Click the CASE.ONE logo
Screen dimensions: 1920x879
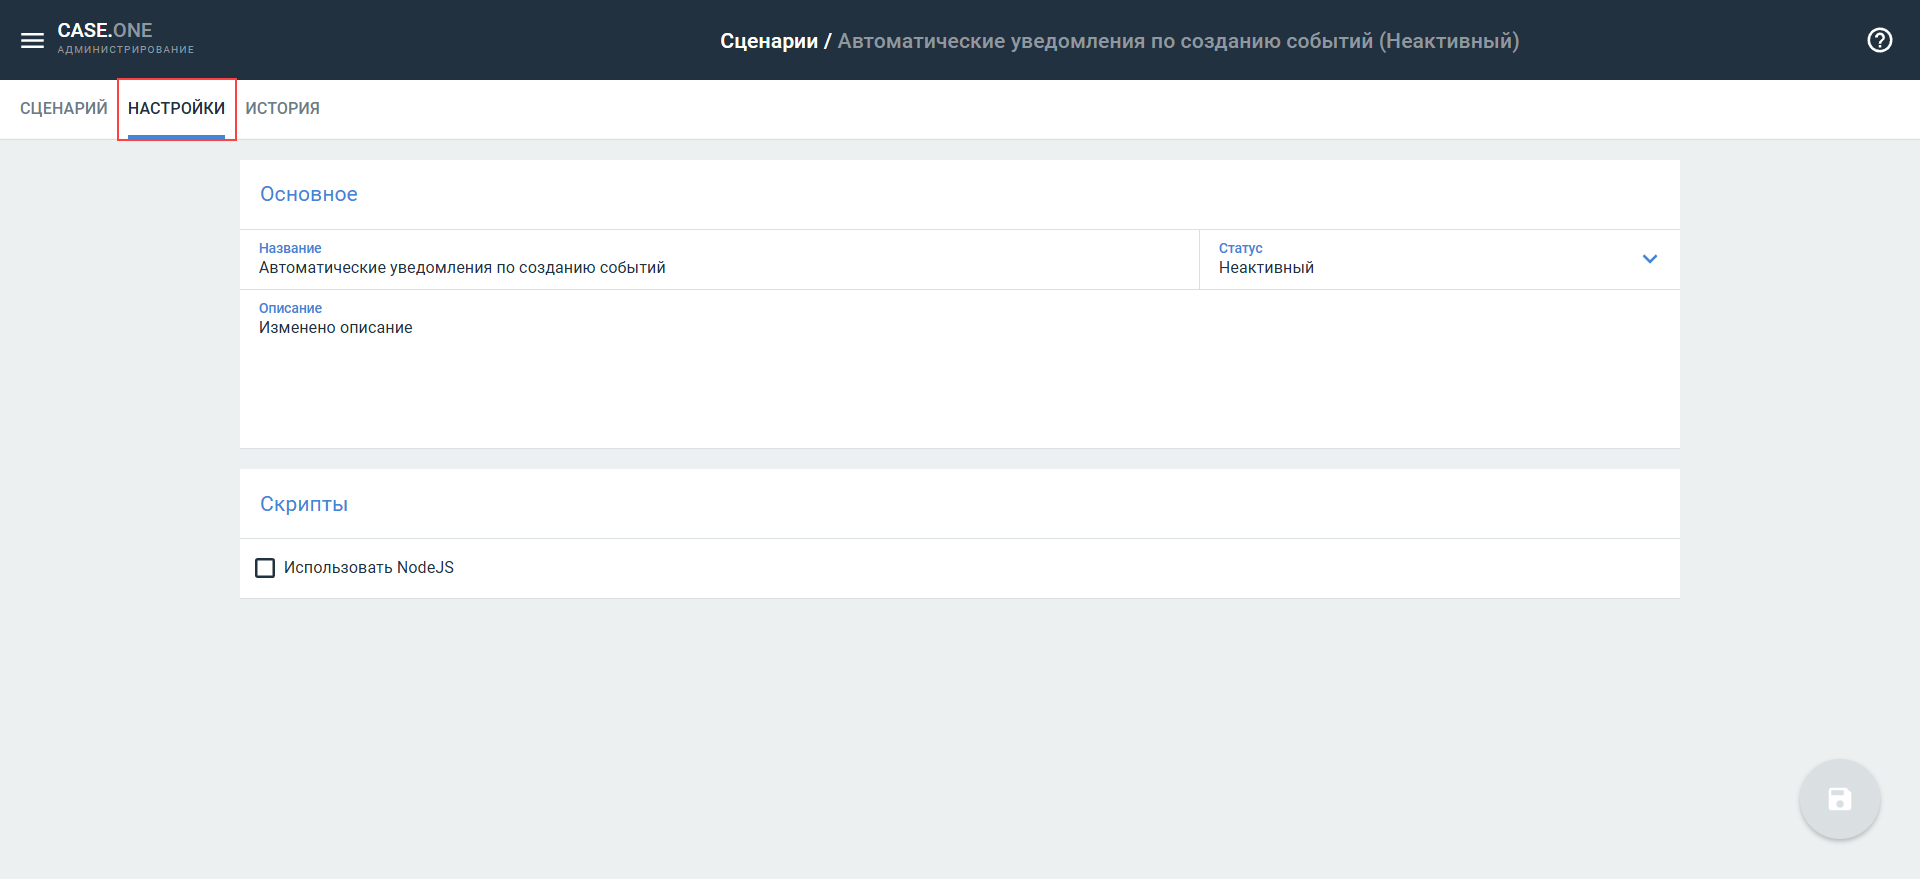click(x=105, y=30)
